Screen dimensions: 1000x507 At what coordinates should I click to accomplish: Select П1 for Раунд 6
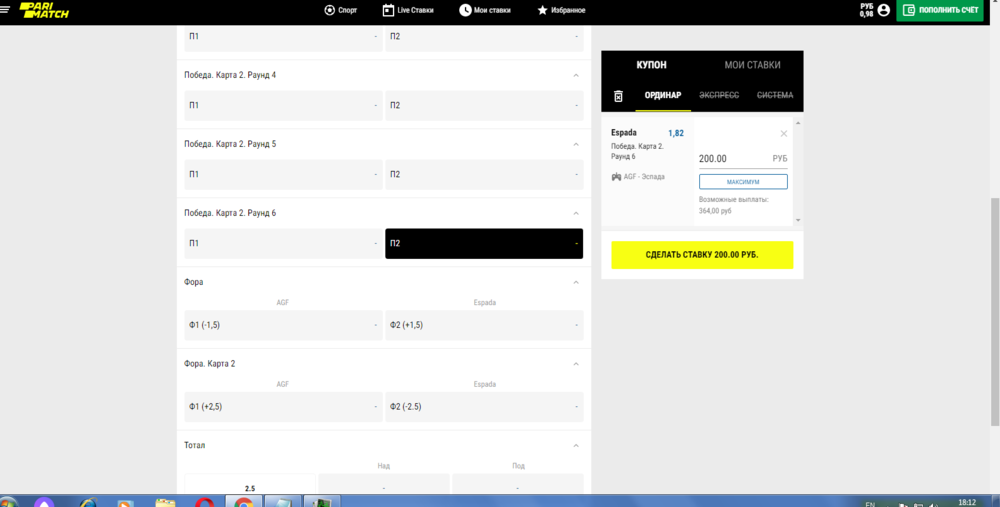tap(283, 243)
